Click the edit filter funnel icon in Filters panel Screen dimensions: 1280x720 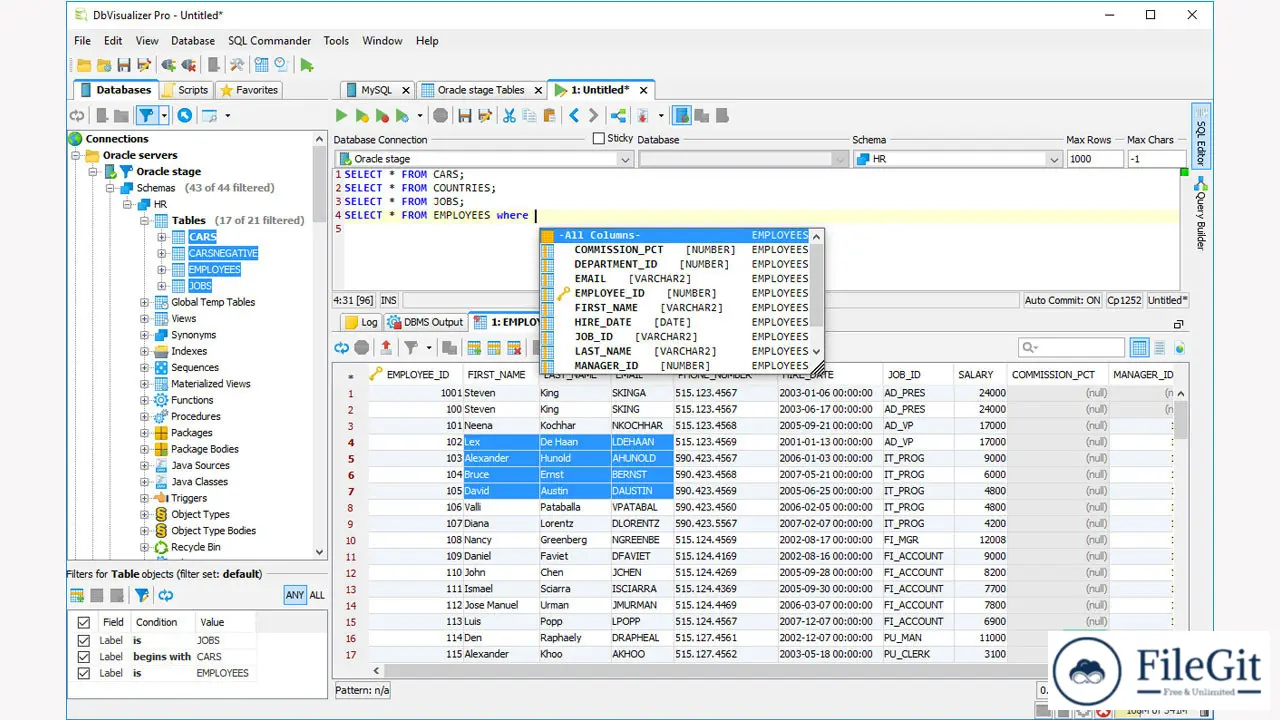click(x=142, y=595)
